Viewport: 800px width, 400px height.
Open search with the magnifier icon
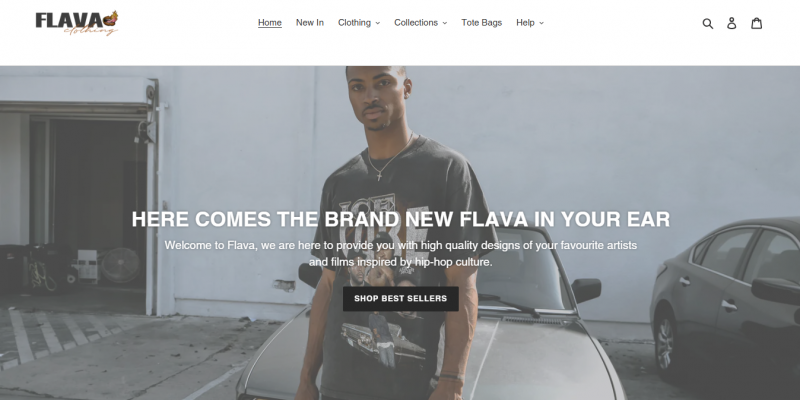coord(708,23)
